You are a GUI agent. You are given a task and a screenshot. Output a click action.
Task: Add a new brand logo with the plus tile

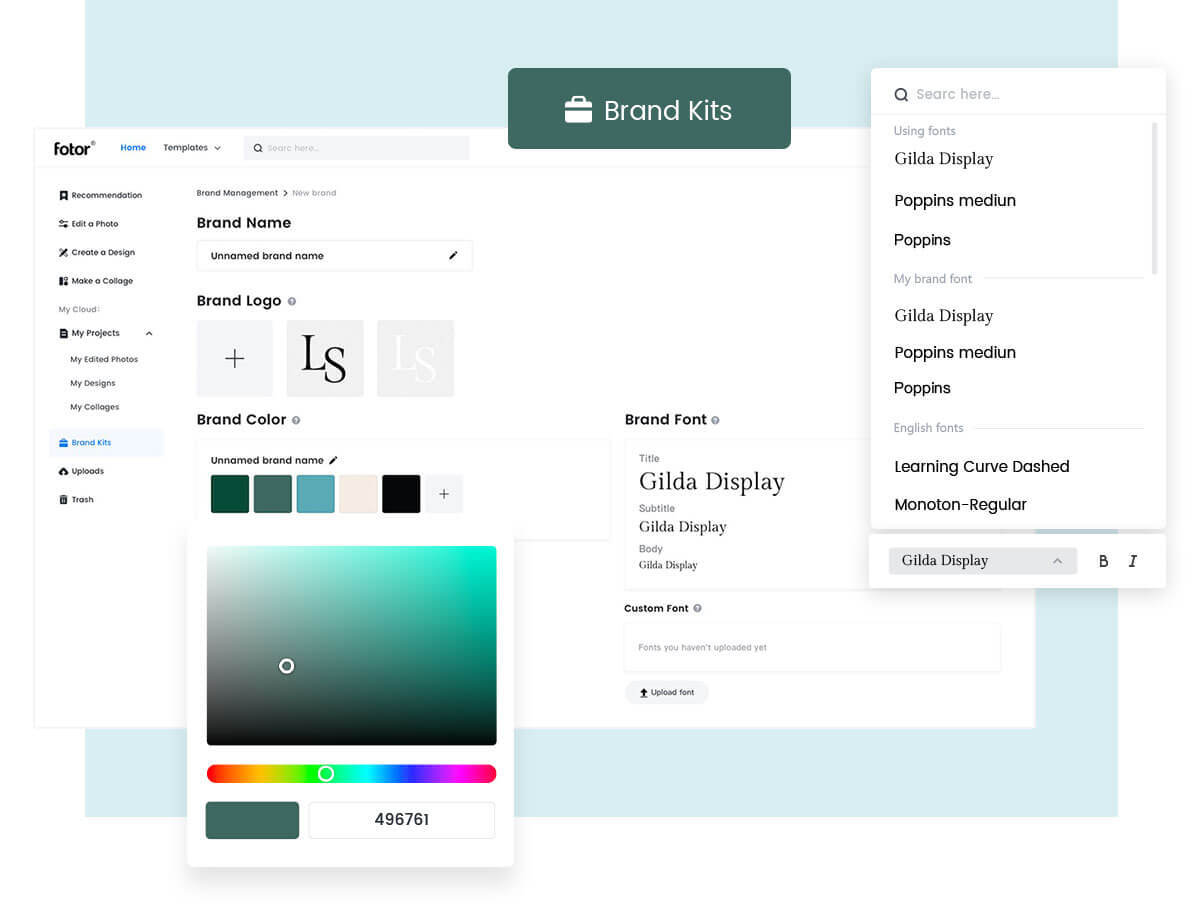point(235,358)
